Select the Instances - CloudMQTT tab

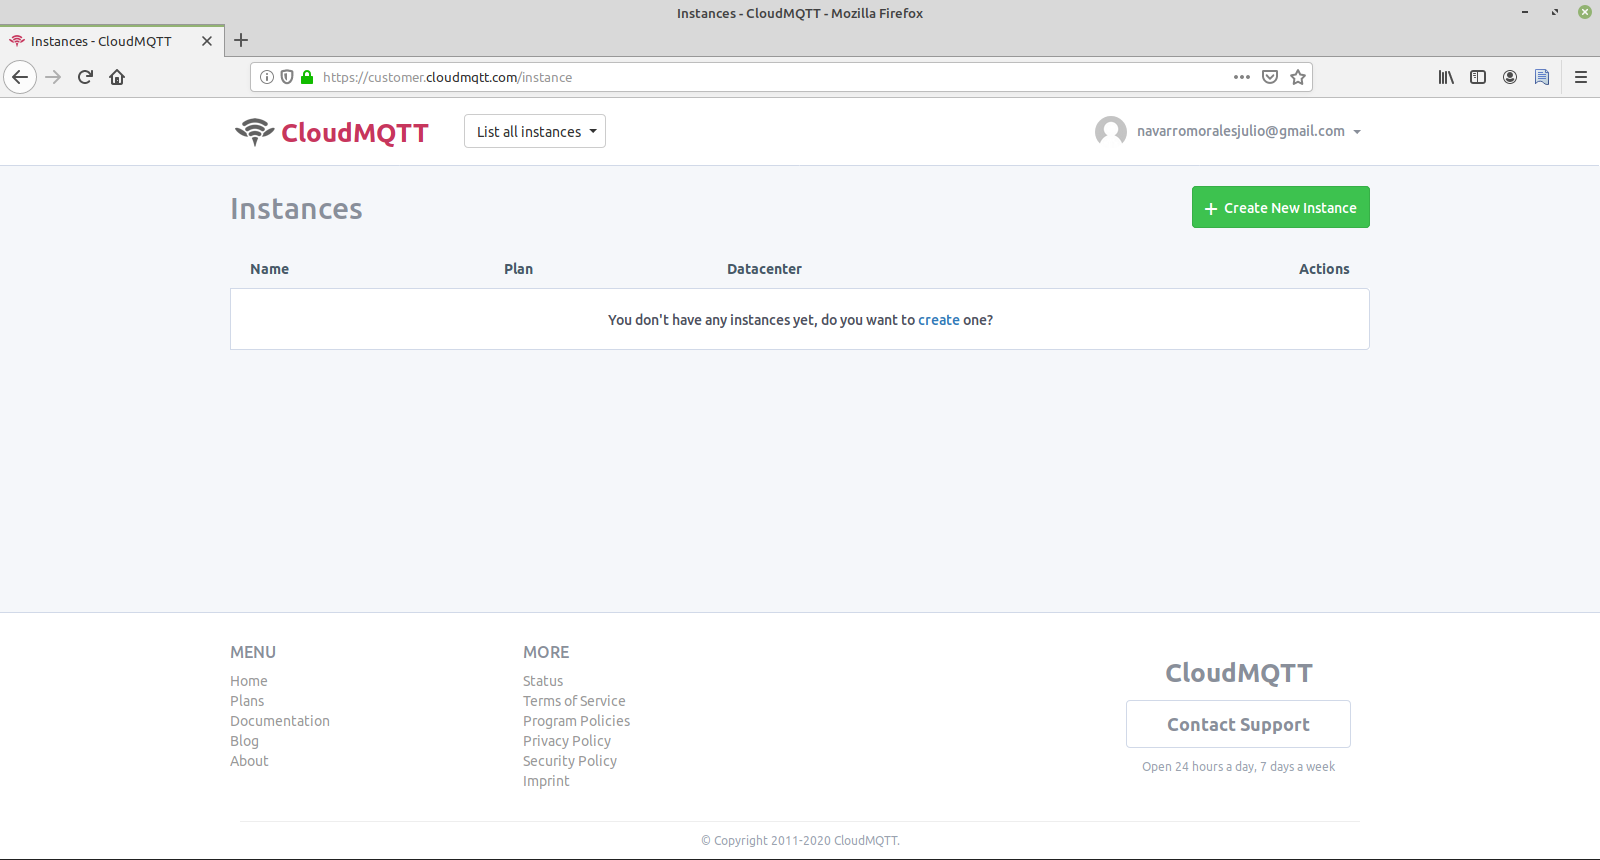[x=112, y=41]
